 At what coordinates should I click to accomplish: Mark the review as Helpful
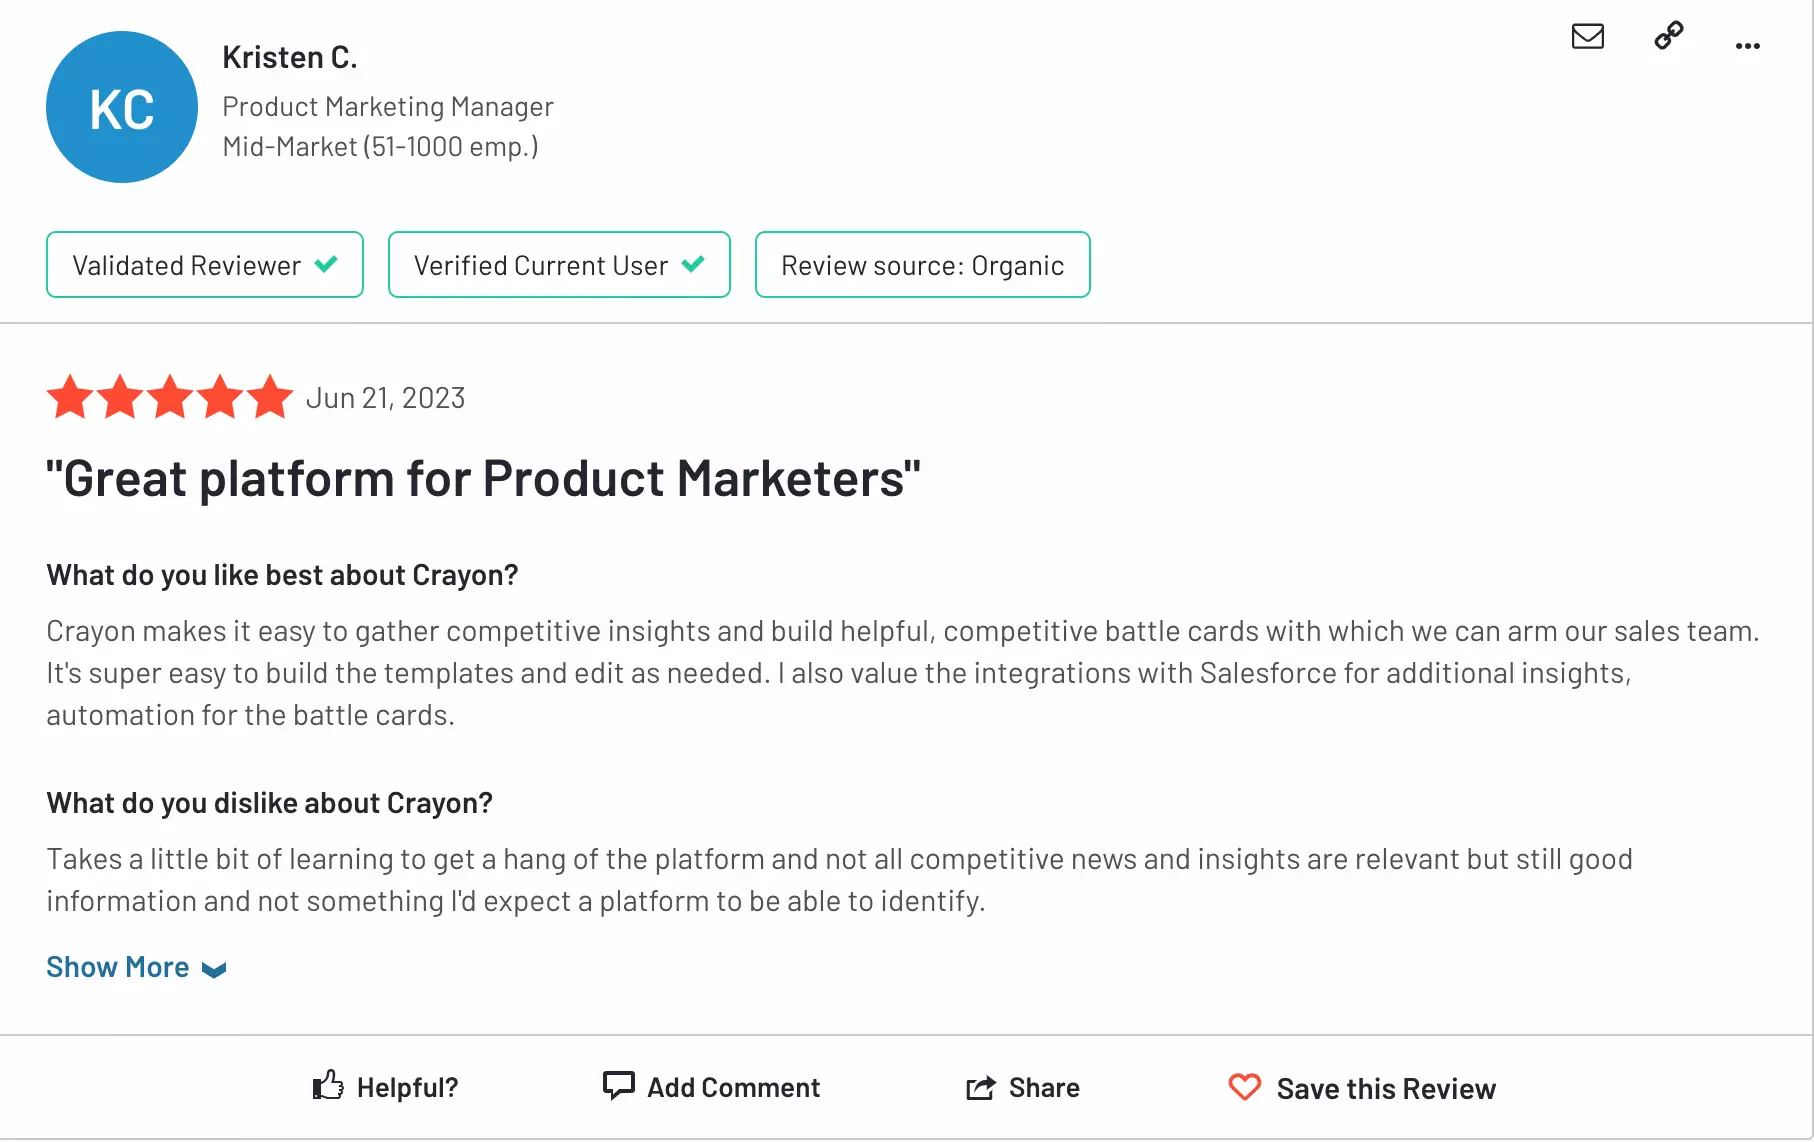(x=385, y=1087)
